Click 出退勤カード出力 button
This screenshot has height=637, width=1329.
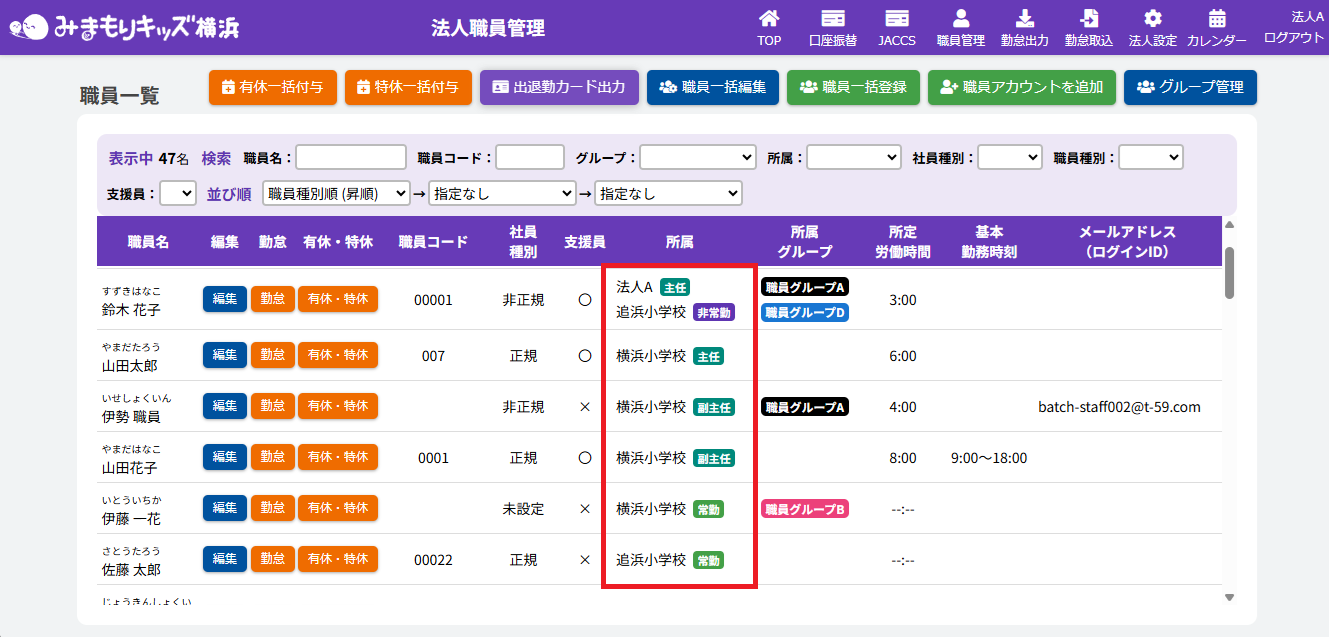[x=559, y=87]
